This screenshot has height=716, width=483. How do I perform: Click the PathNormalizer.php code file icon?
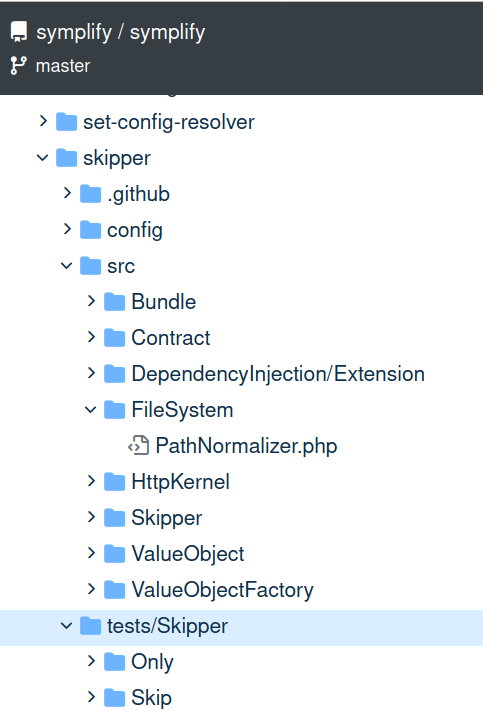(138, 446)
